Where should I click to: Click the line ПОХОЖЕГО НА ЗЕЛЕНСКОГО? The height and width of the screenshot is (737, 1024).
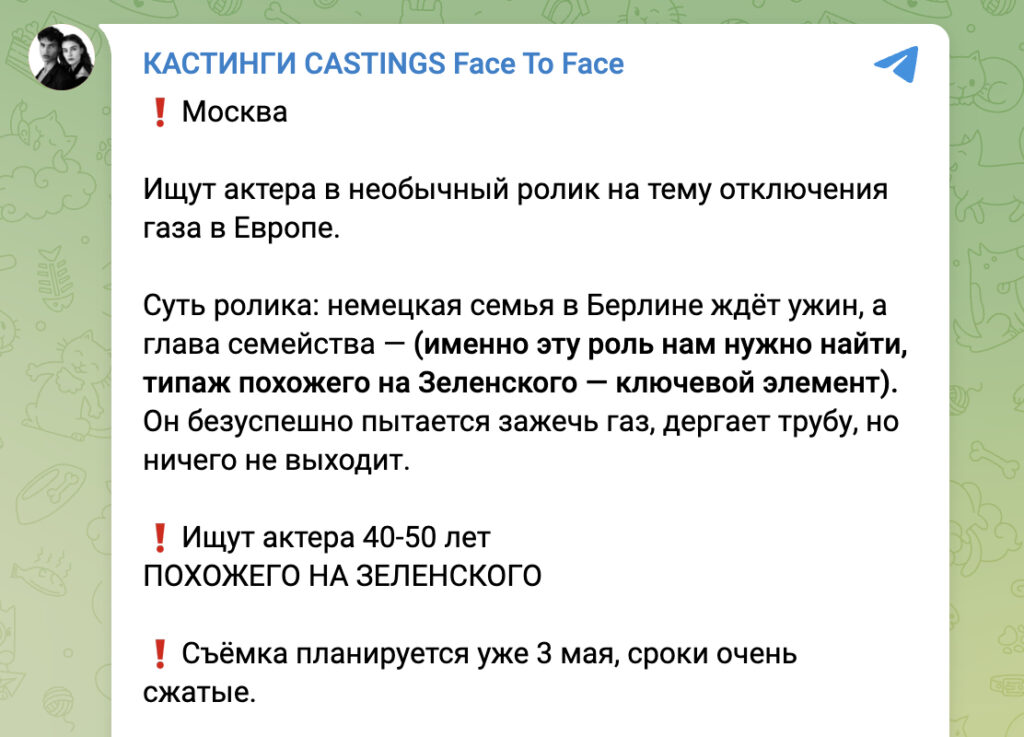point(342,575)
